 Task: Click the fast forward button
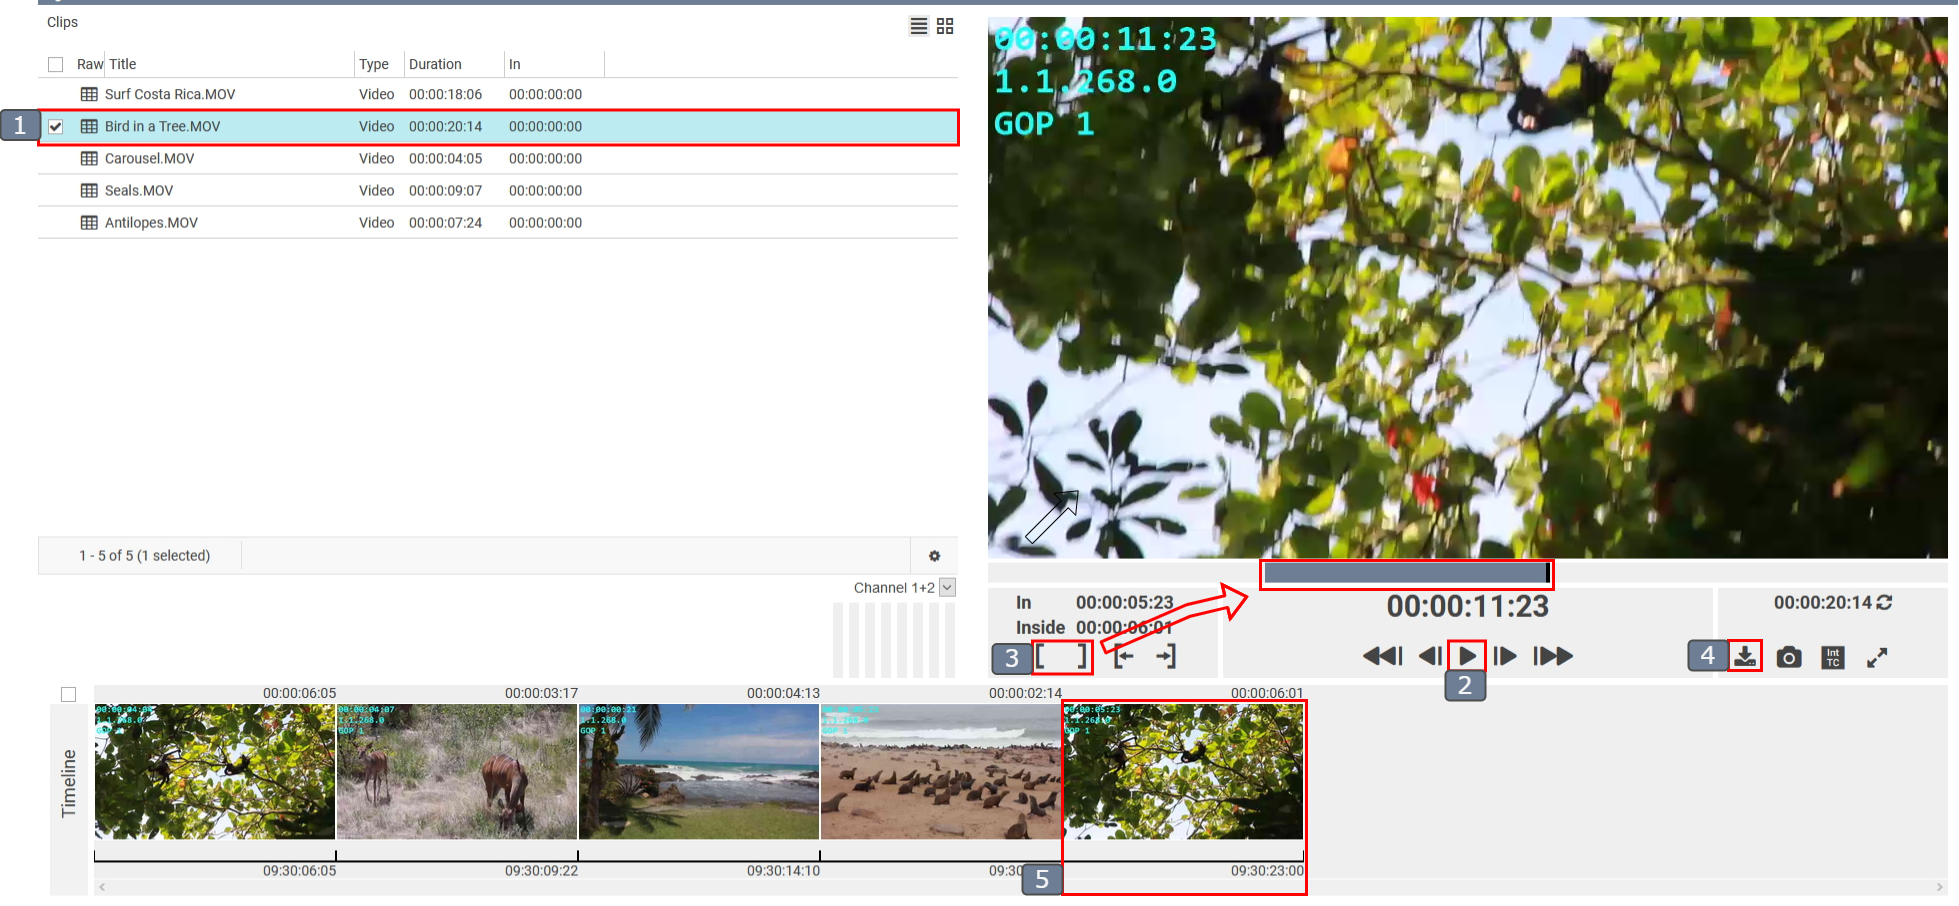pos(1553,656)
